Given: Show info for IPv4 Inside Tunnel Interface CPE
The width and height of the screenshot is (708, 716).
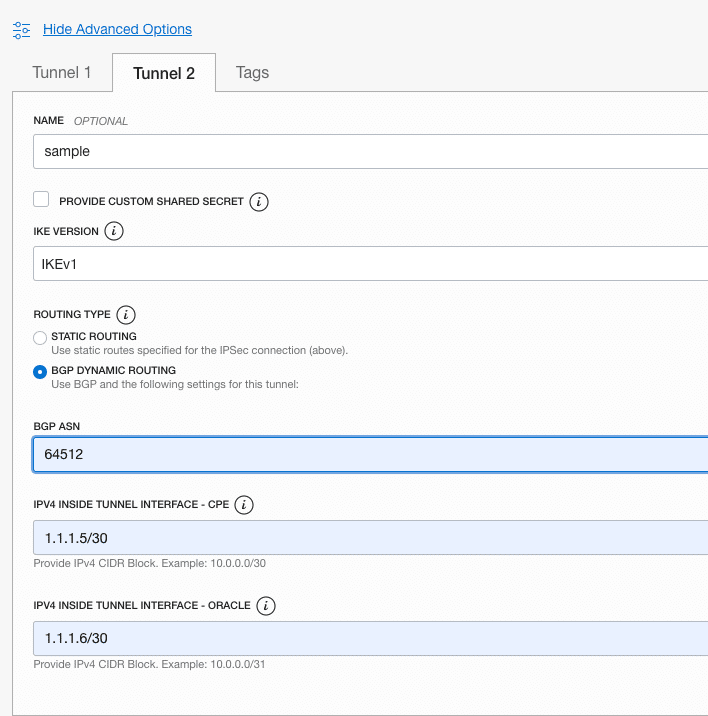Looking at the screenshot, I should 245,505.
